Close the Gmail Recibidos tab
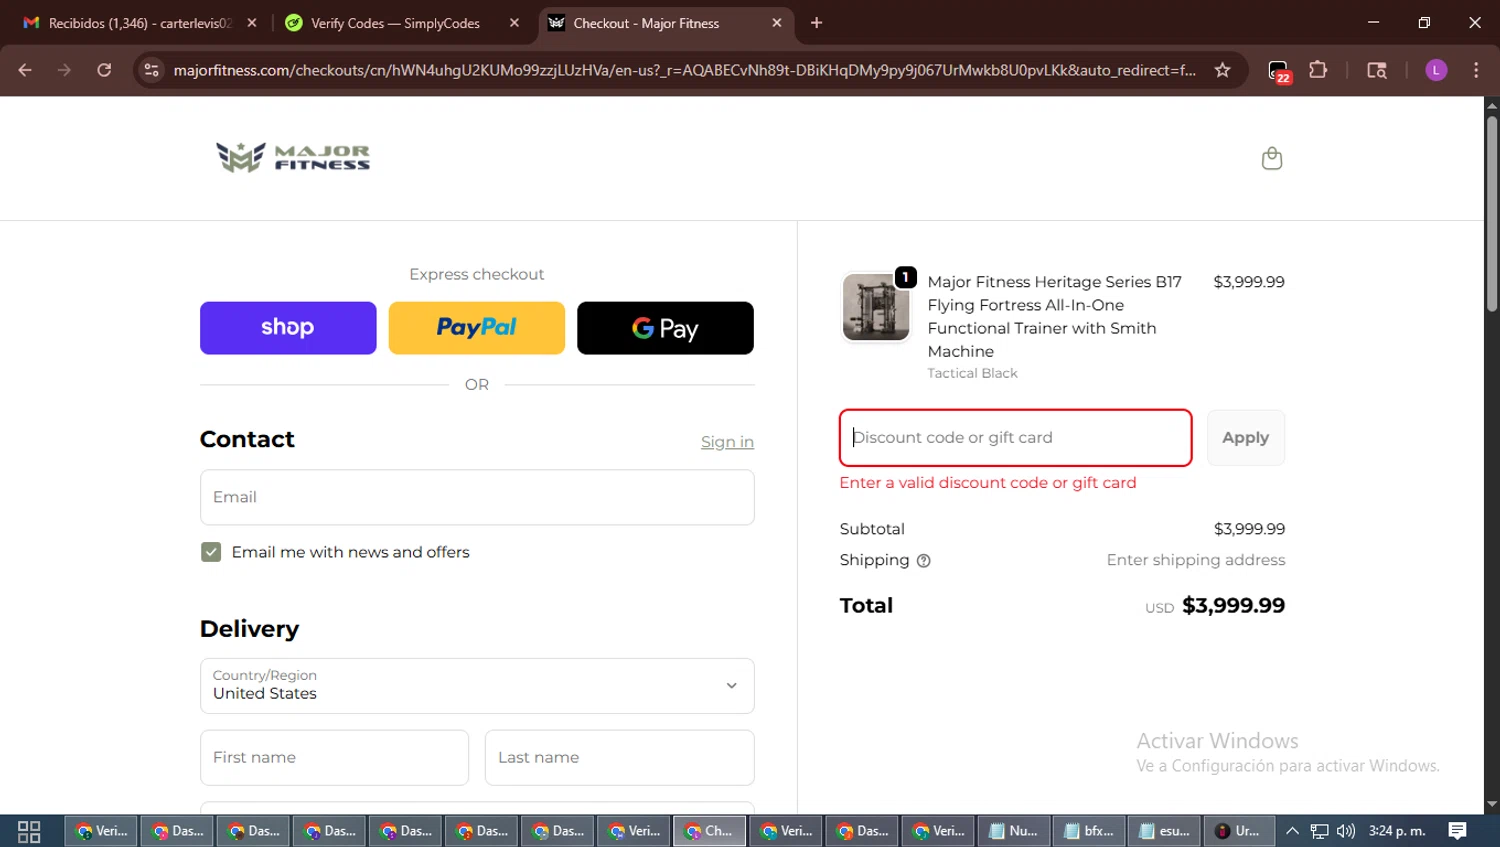 (x=252, y=23)
